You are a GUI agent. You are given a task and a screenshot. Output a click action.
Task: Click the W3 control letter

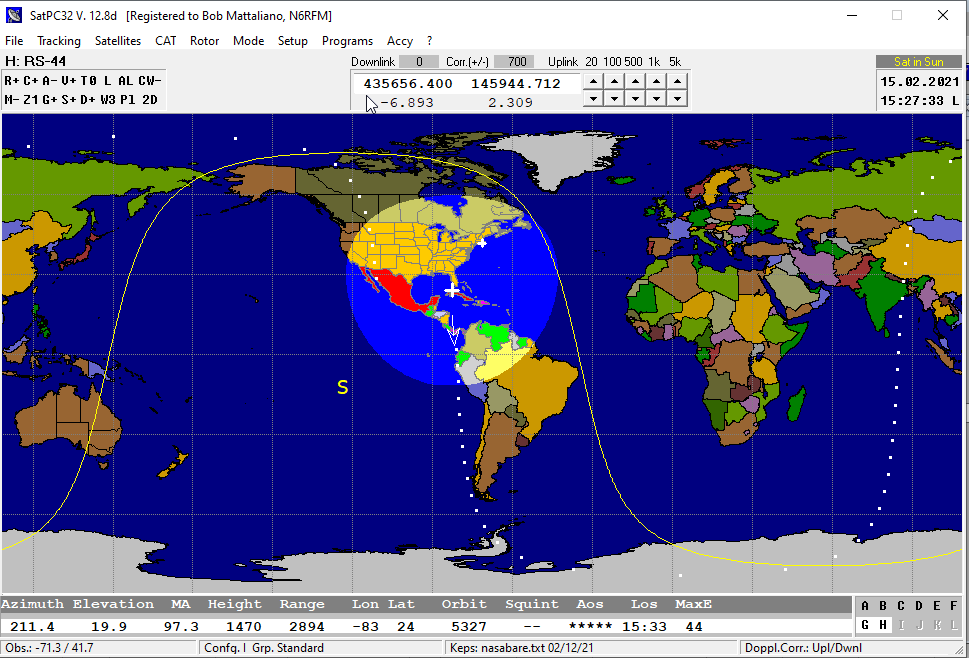[108, 99]
